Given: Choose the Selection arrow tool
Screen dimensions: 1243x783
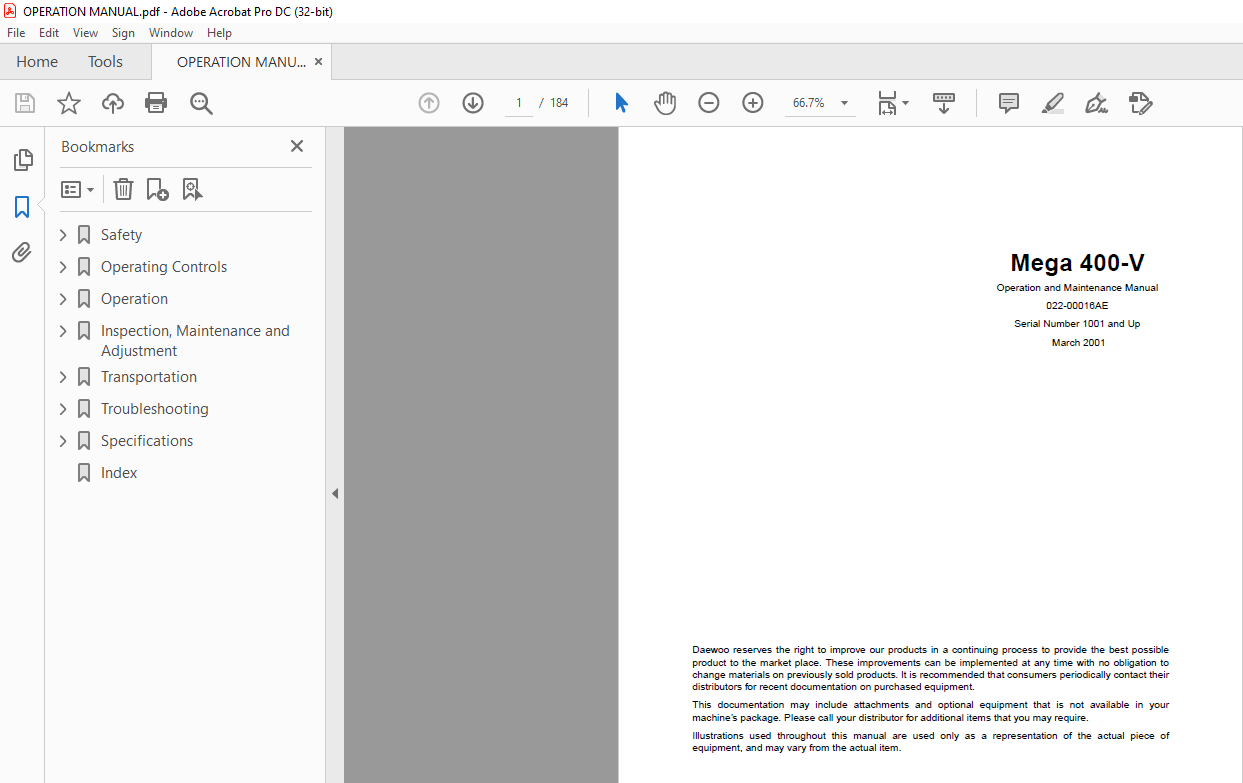Looking at the screenshot, I should 621,103.
